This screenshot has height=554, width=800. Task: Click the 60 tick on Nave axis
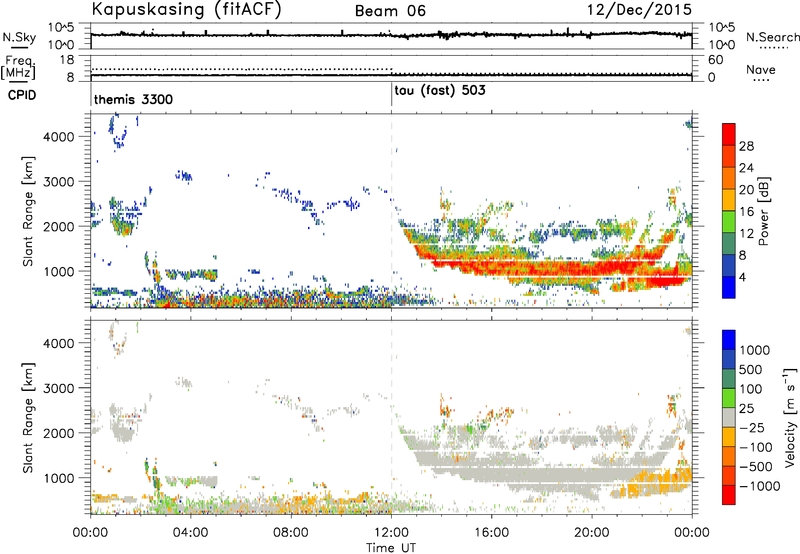(x=715, y=60)
